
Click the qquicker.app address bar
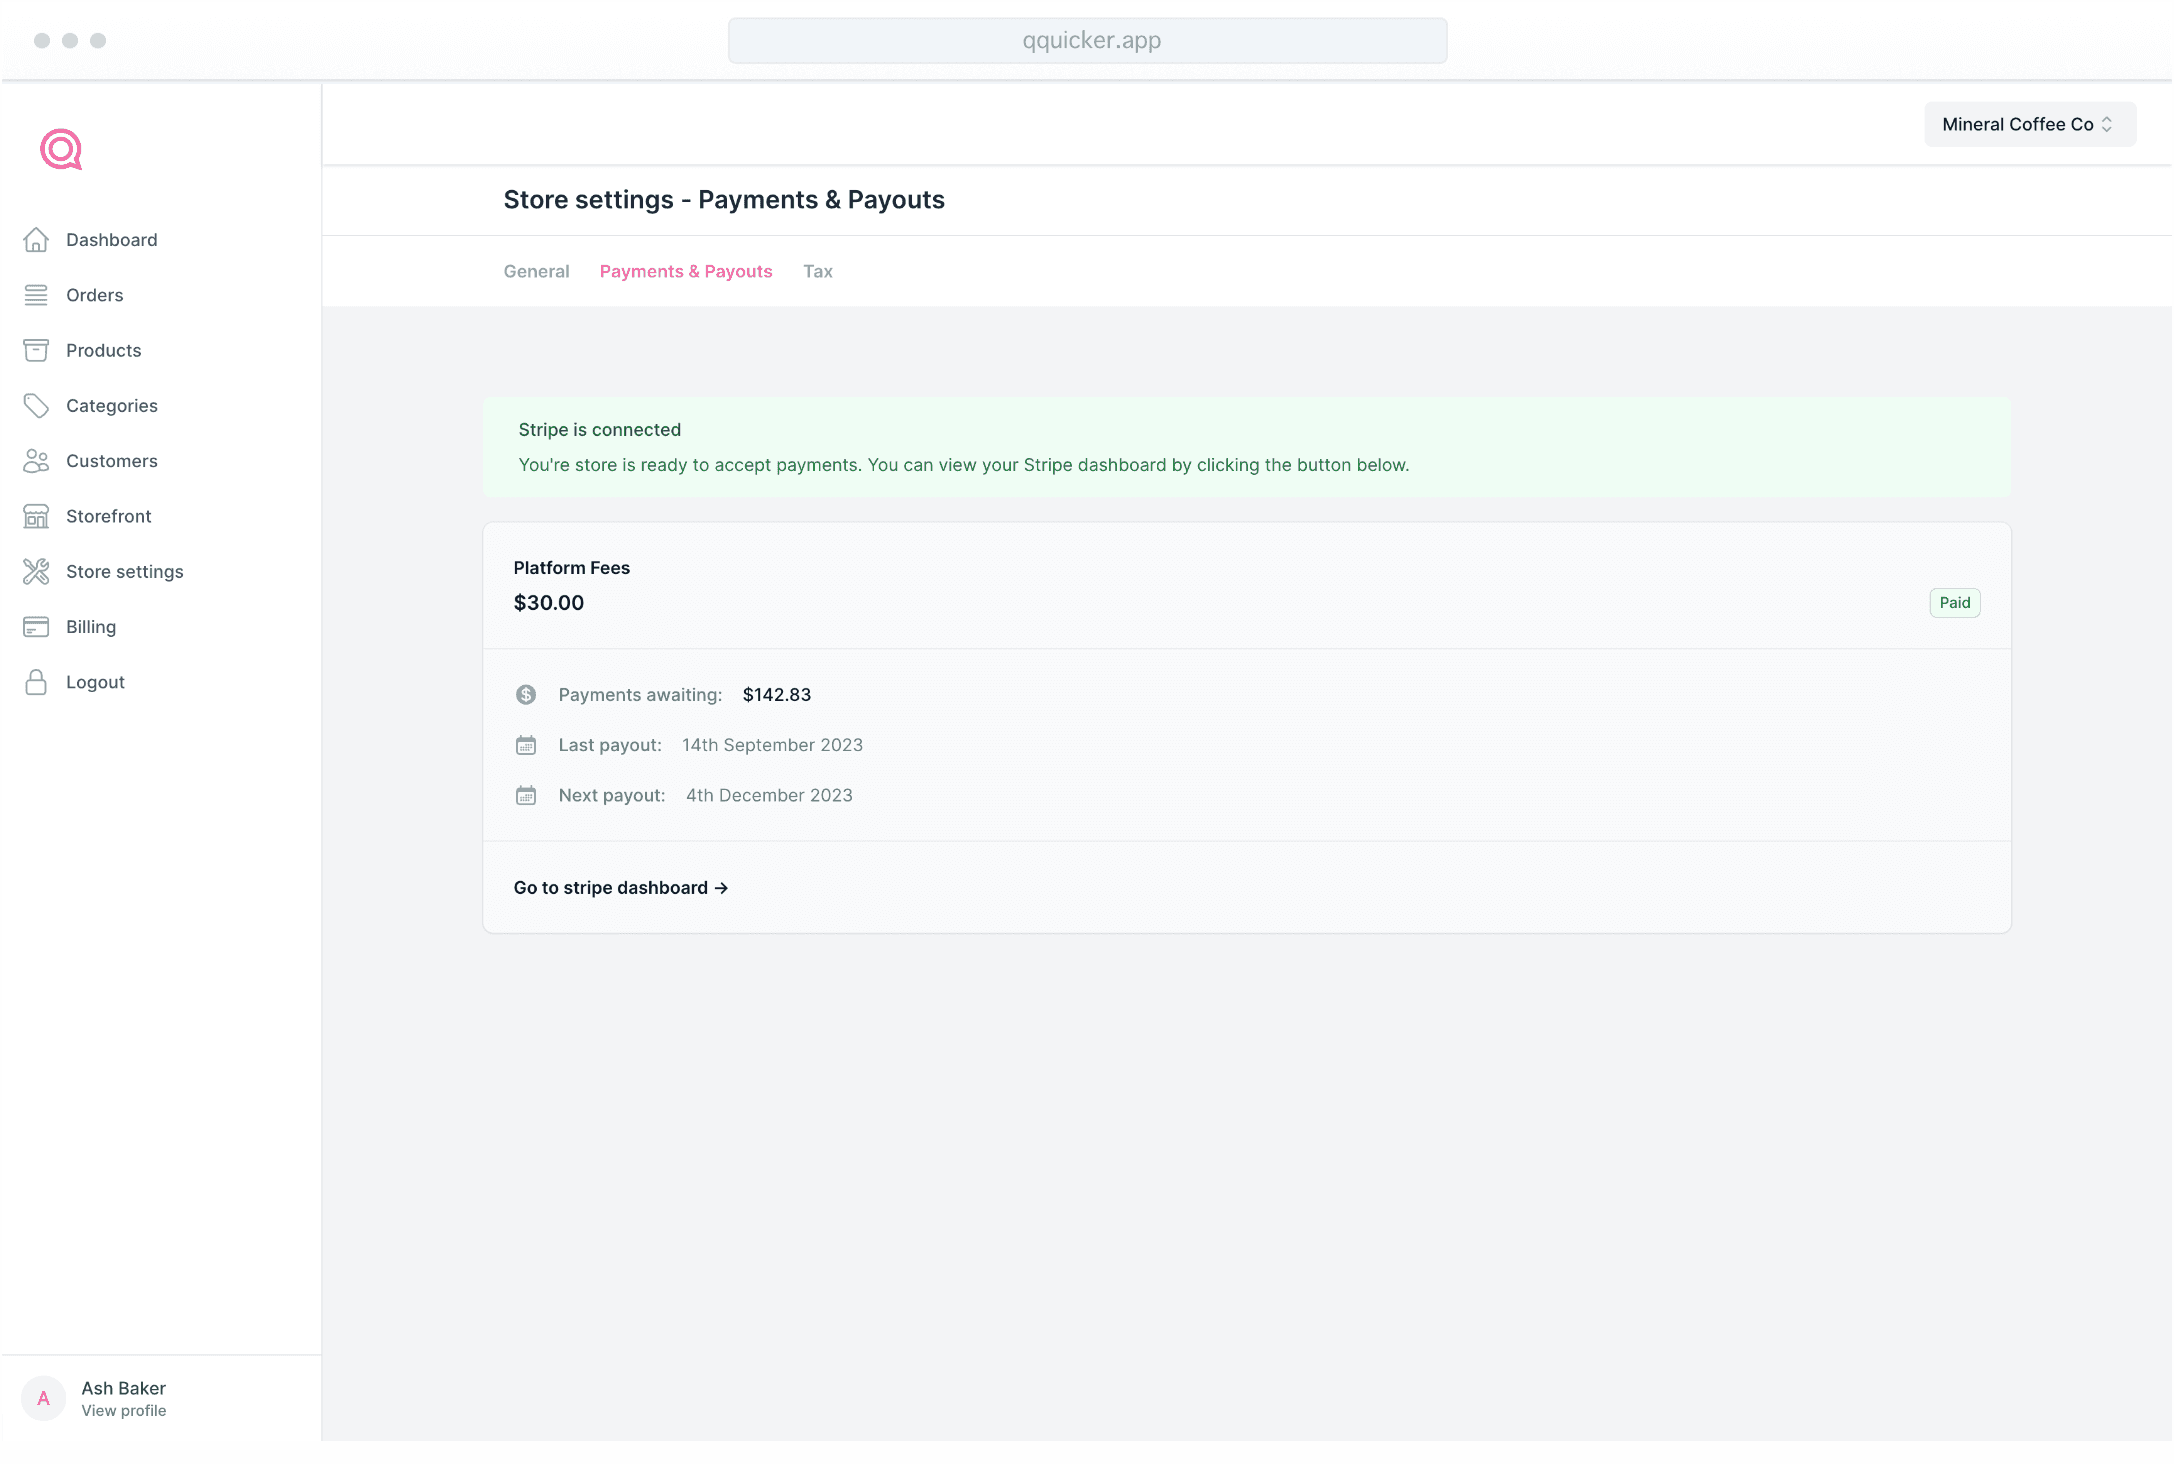(1087, 41)
